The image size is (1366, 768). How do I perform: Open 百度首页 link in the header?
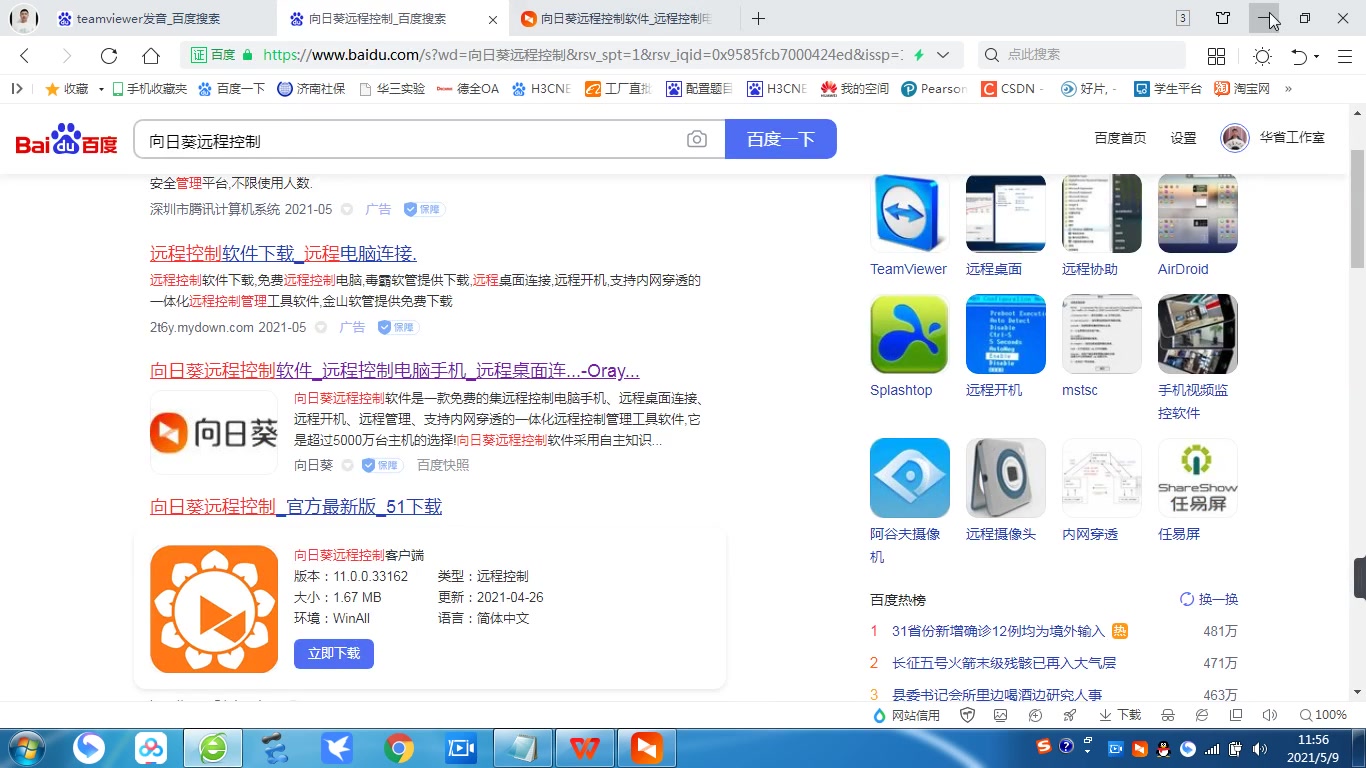click(x=1120, y=138)
